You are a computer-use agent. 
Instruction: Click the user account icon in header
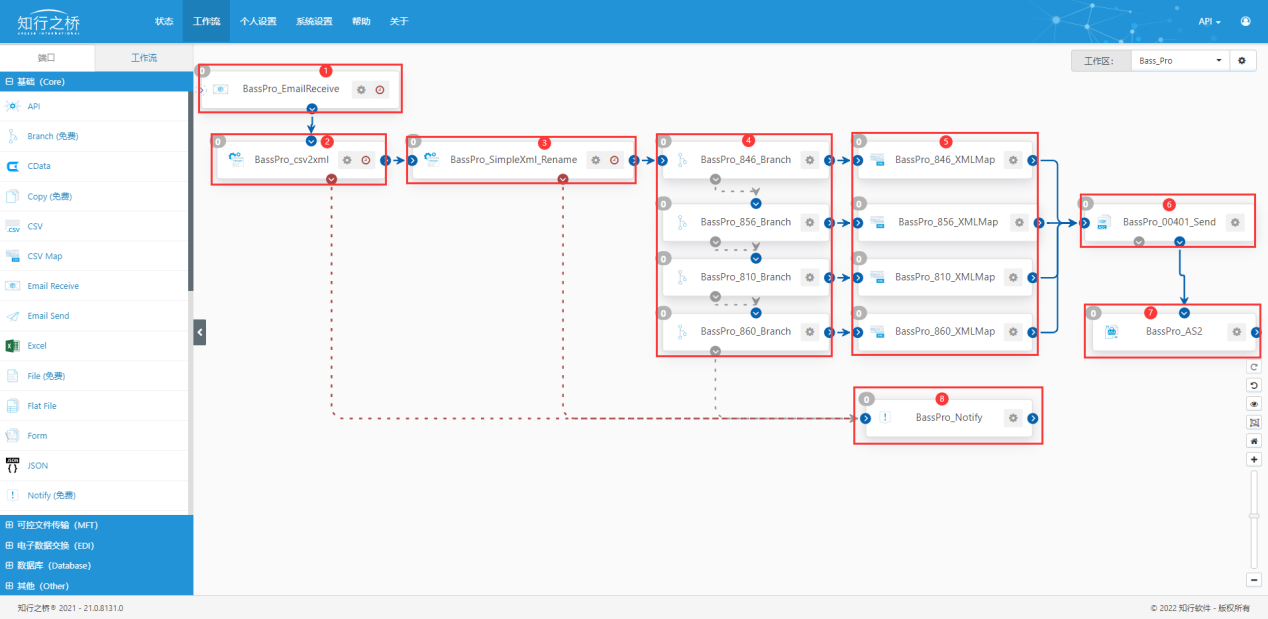tap(1245, 21)
